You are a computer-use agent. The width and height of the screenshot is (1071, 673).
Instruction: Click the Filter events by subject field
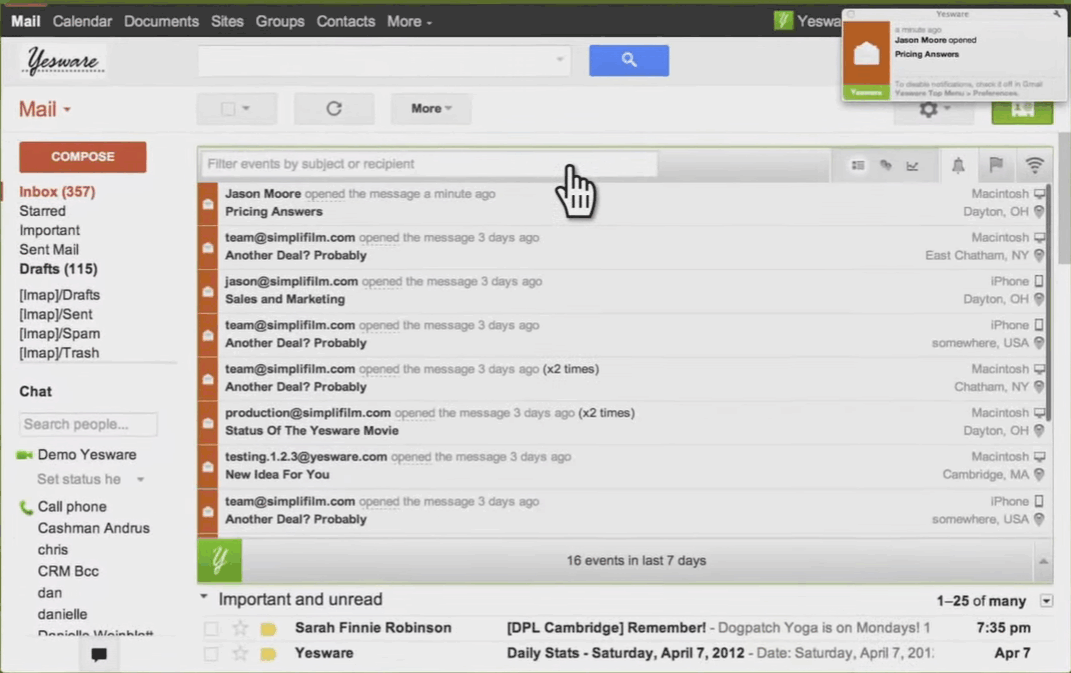tap(429, 164)
